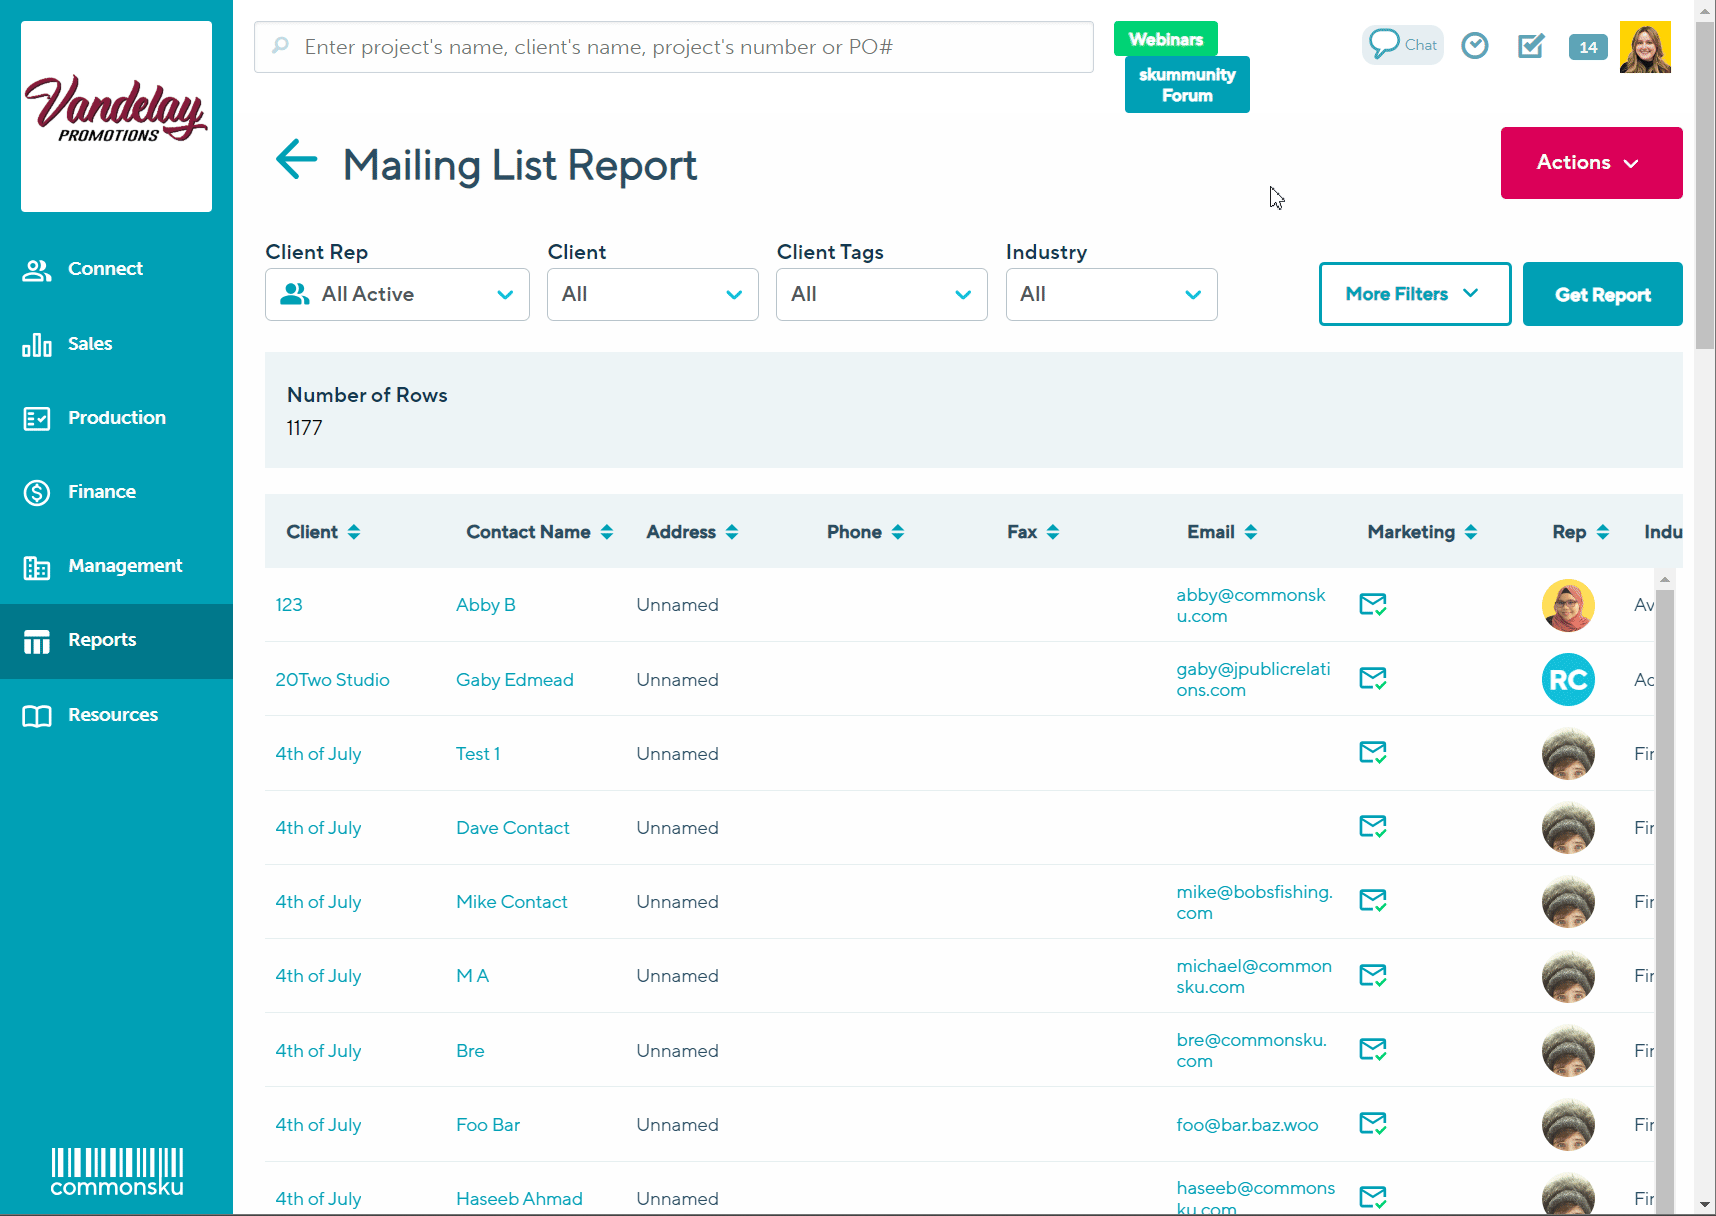This screenshot has height=1216, width=1716.
Task: Click the back arrow beside Mailing List Report
Action: (x=296, y=160)
